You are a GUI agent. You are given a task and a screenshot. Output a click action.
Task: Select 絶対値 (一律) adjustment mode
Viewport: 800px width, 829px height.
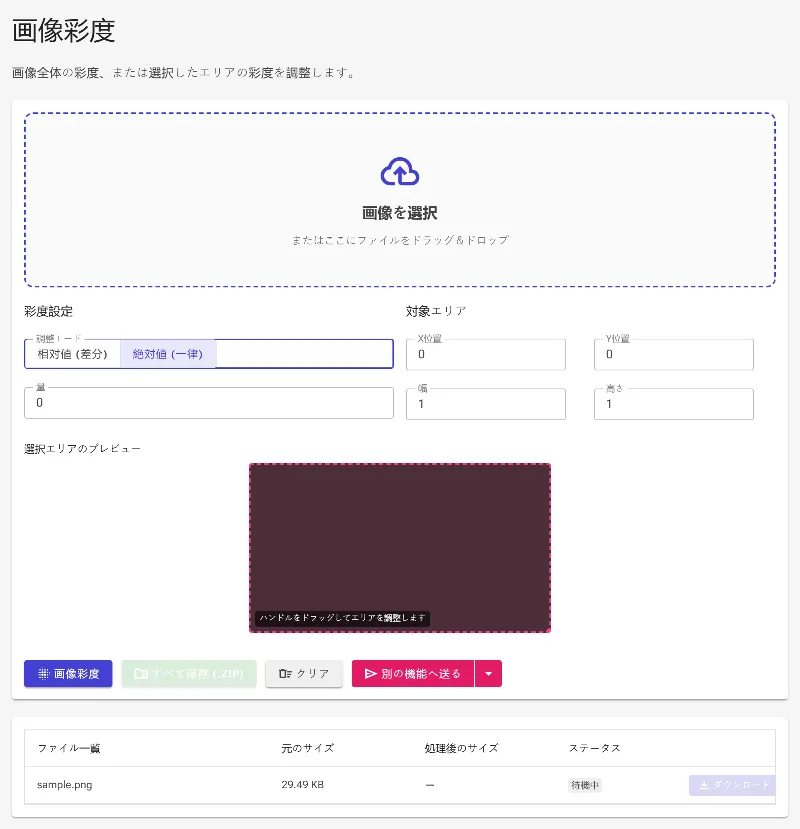click(x=168, y=354)
